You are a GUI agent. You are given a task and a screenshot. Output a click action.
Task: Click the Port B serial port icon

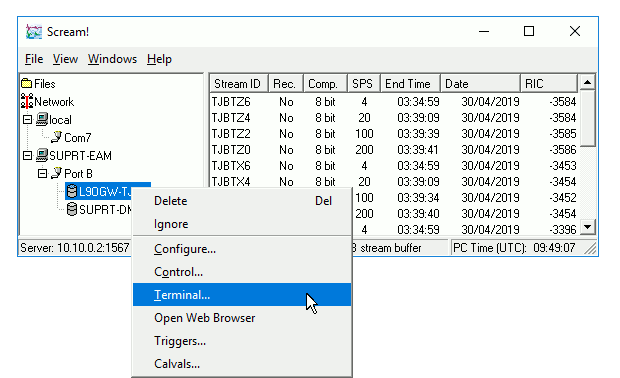(57, 173)
